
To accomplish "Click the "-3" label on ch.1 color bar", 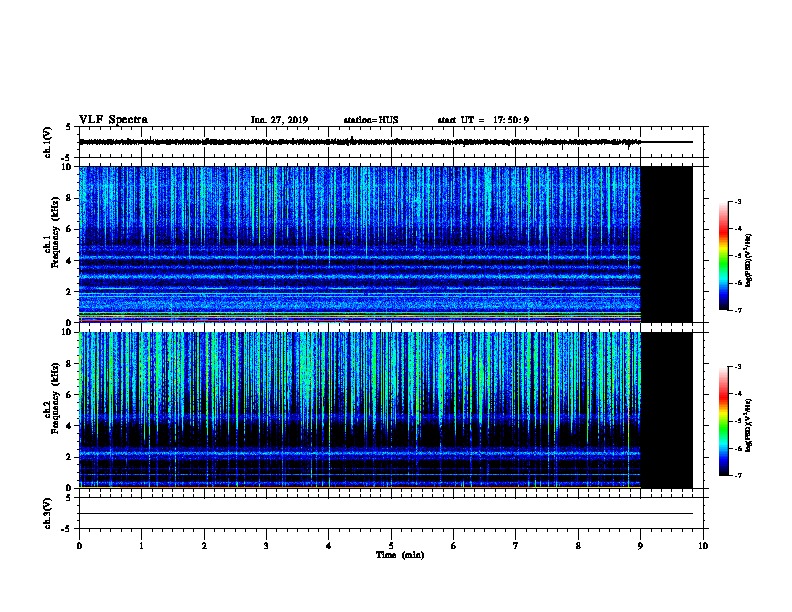I will point(737,201).
